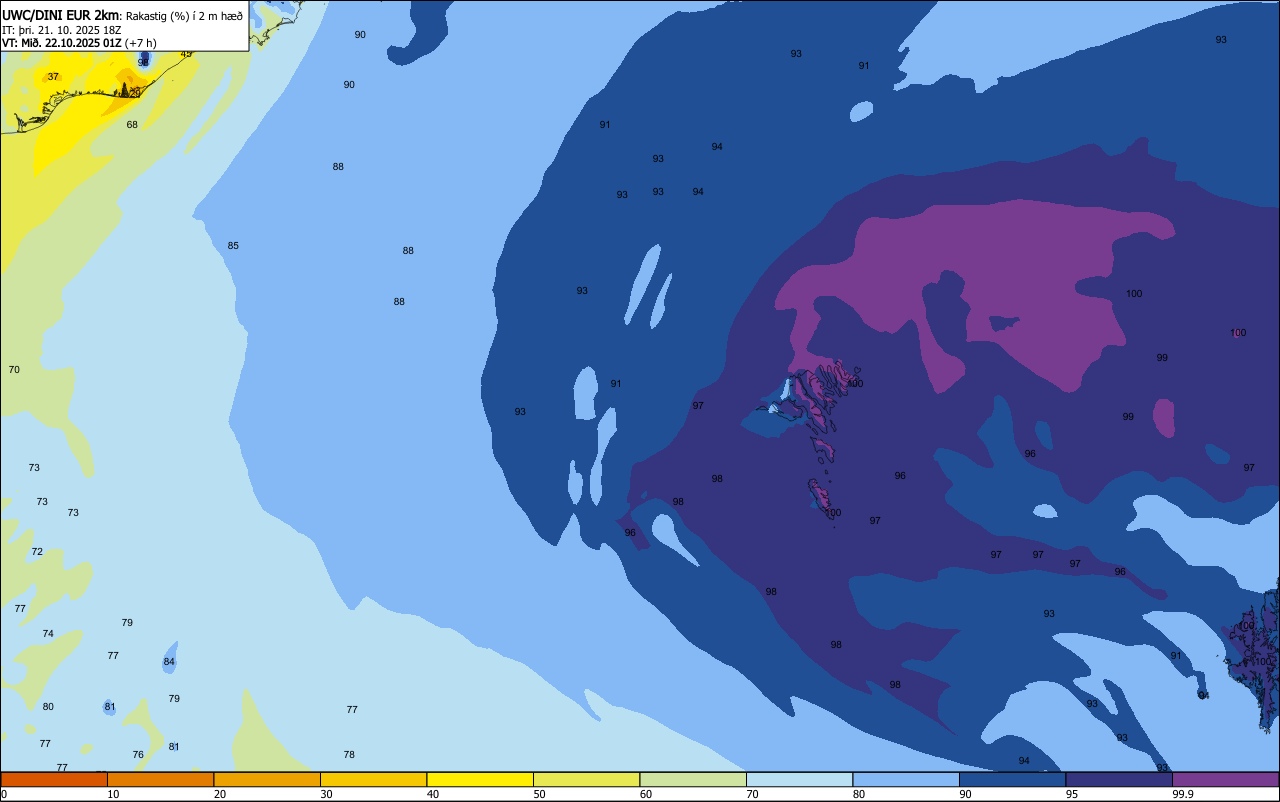Click the humidity value 85 on the map
1280x802 pixels.
pyautogui.click(x=233, y=245)
